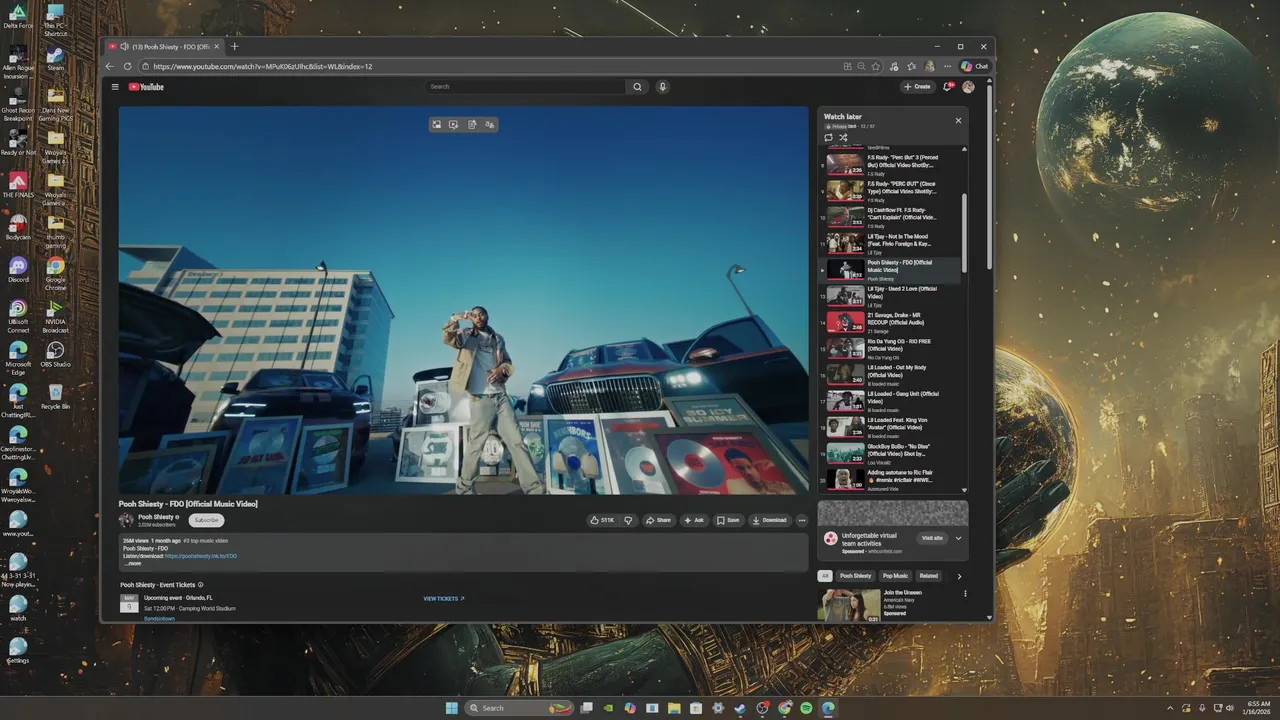Visit site for sponsored virtual team ad
Viewport: 1280px width, 720px height.
[x=932, y=538]
